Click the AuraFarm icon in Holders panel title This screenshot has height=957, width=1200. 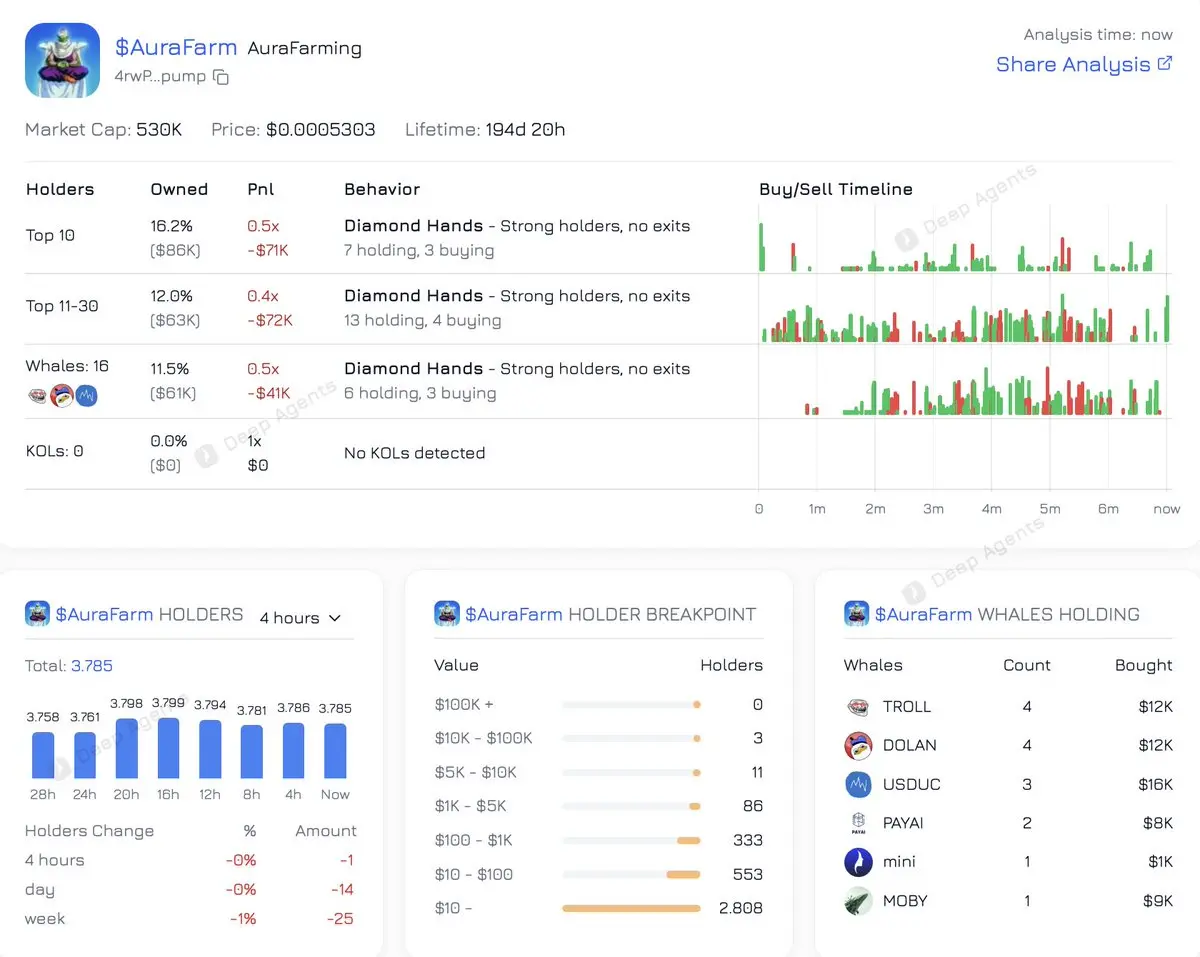(37, 614)
